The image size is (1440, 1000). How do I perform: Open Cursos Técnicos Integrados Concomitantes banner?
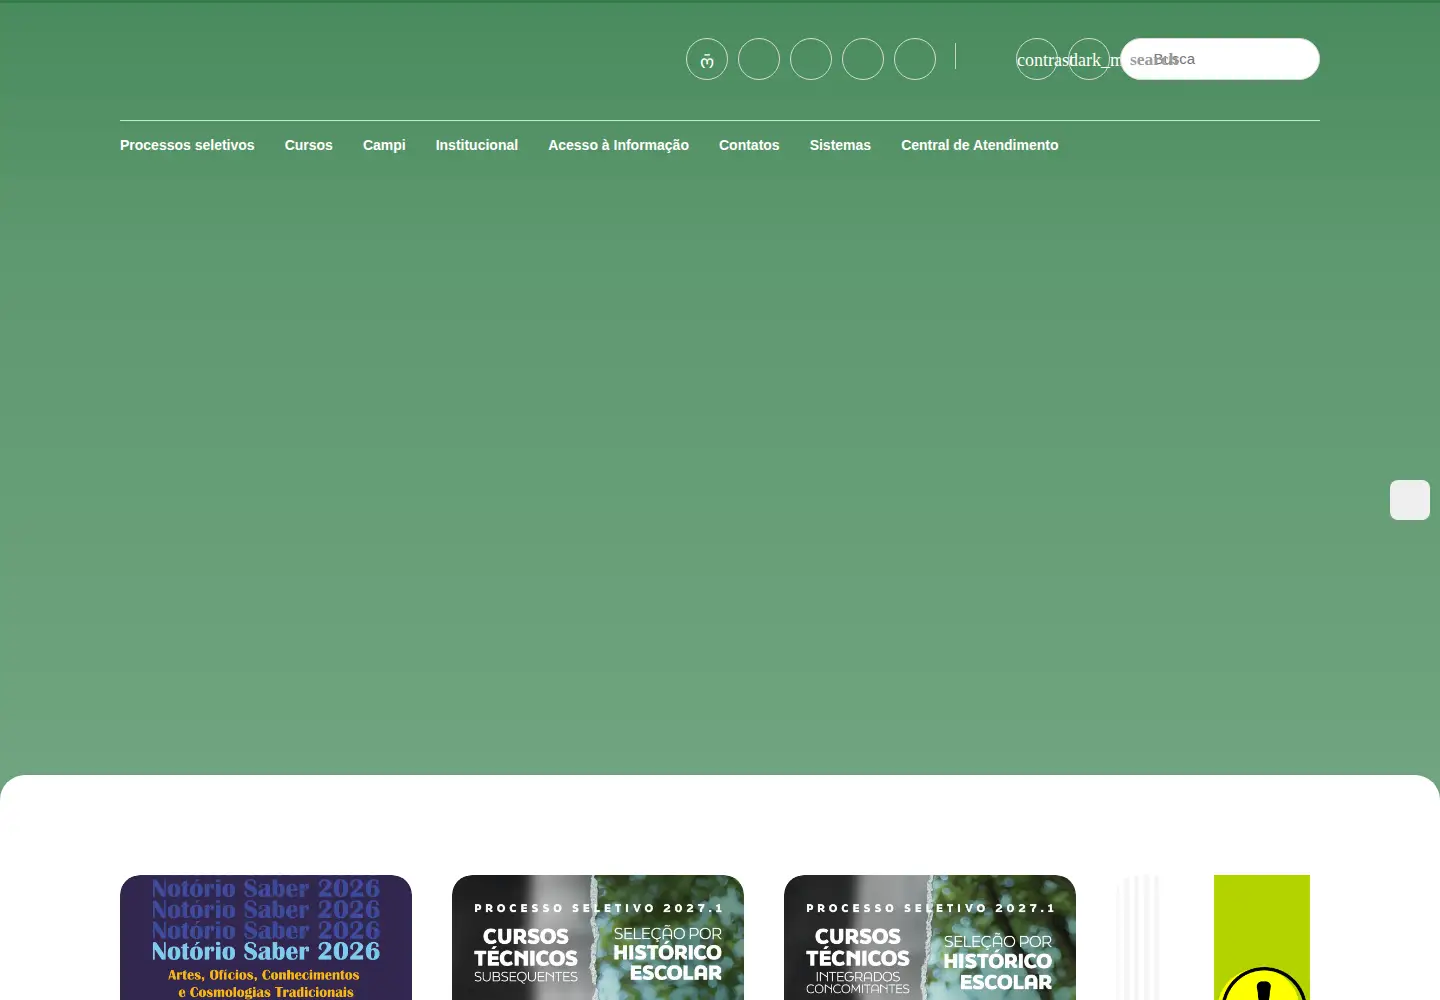(930, 937)
